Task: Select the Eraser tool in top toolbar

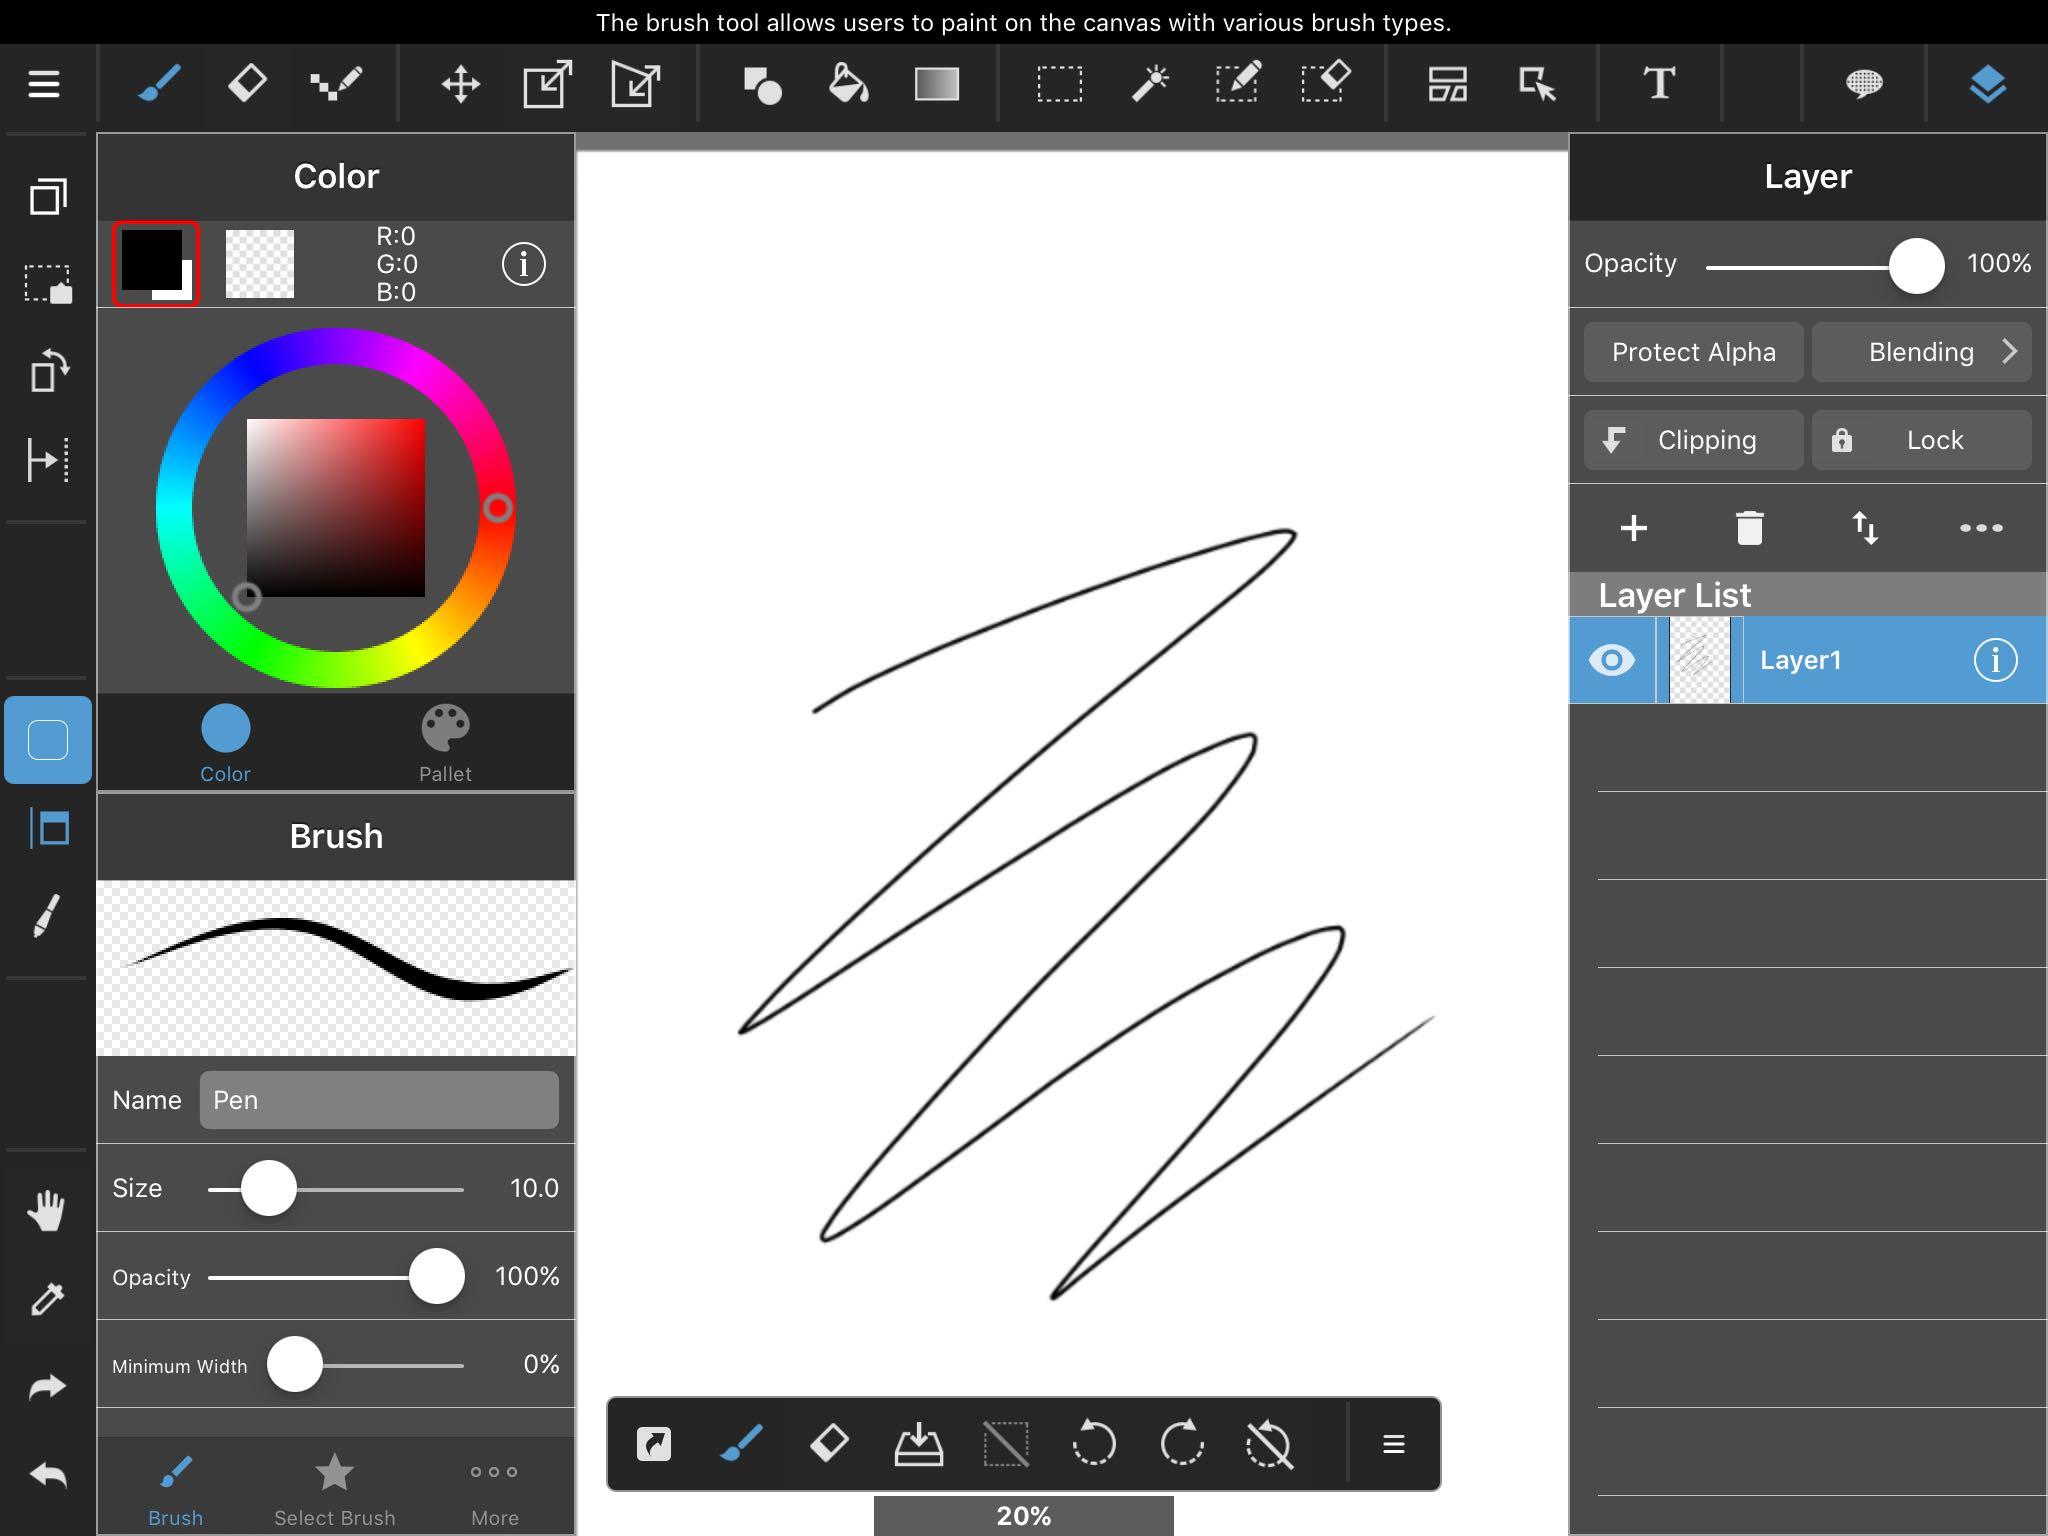Action: (x=247, y=83)
